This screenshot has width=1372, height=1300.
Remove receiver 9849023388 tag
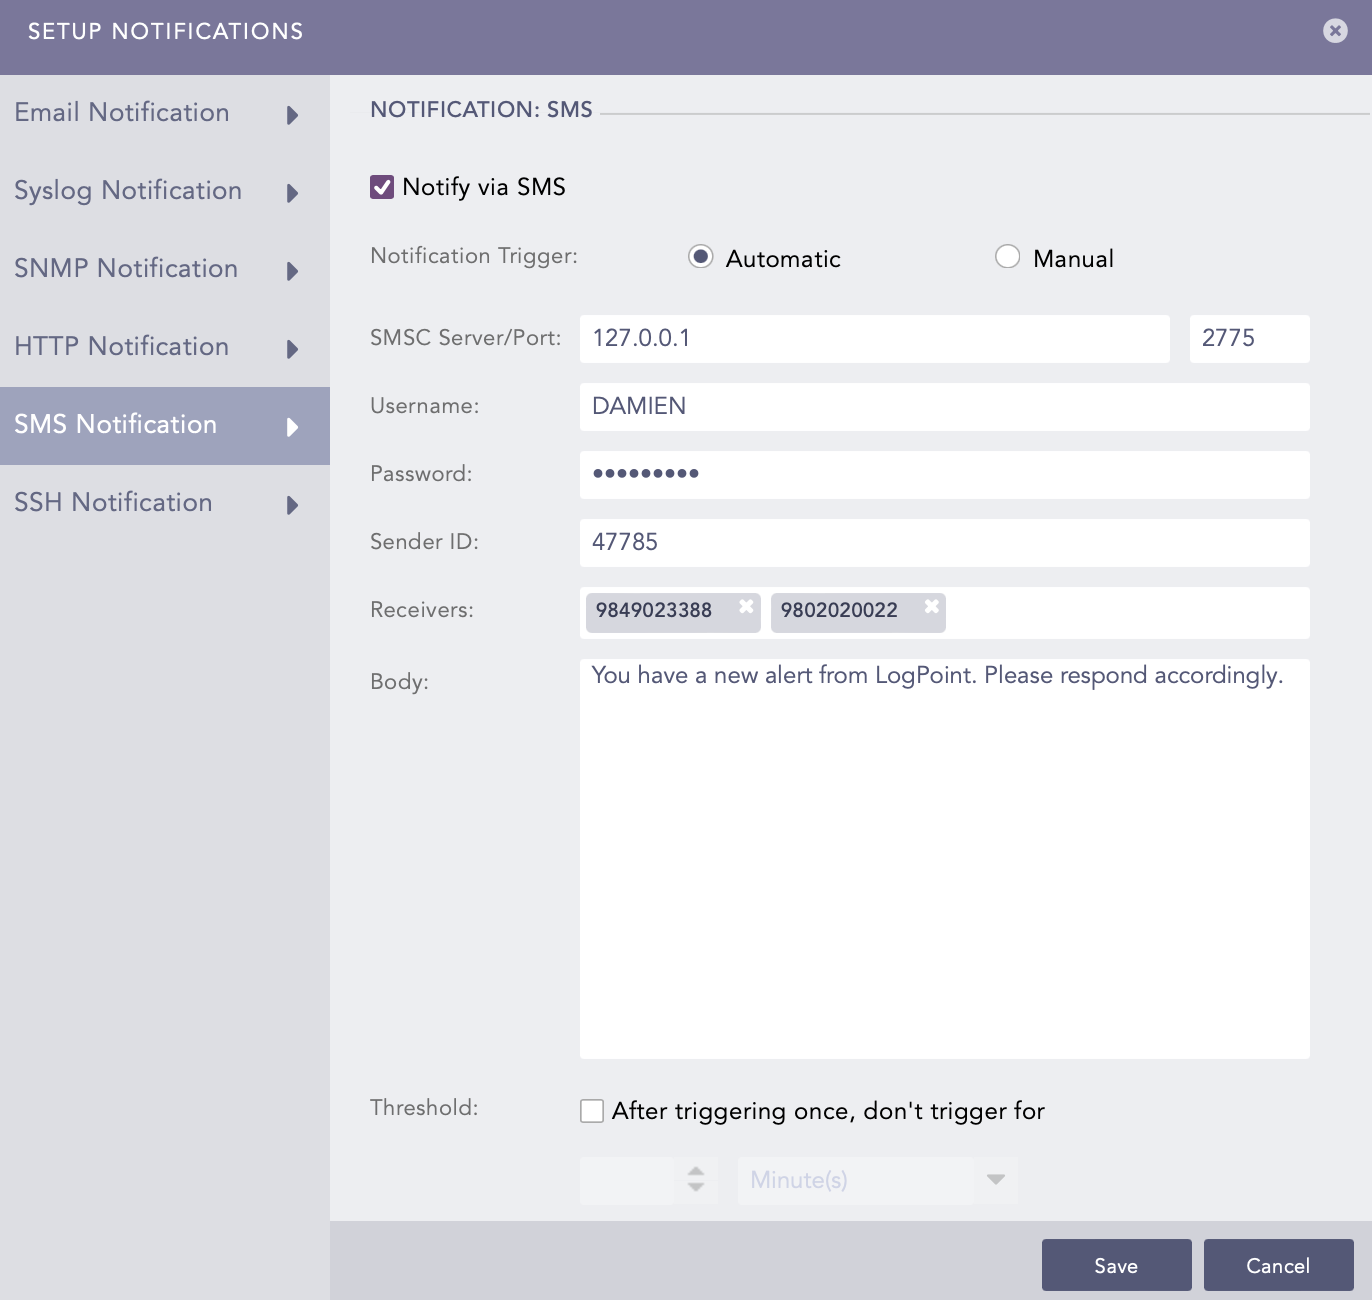pyautogui.click(x=746, y=607)
